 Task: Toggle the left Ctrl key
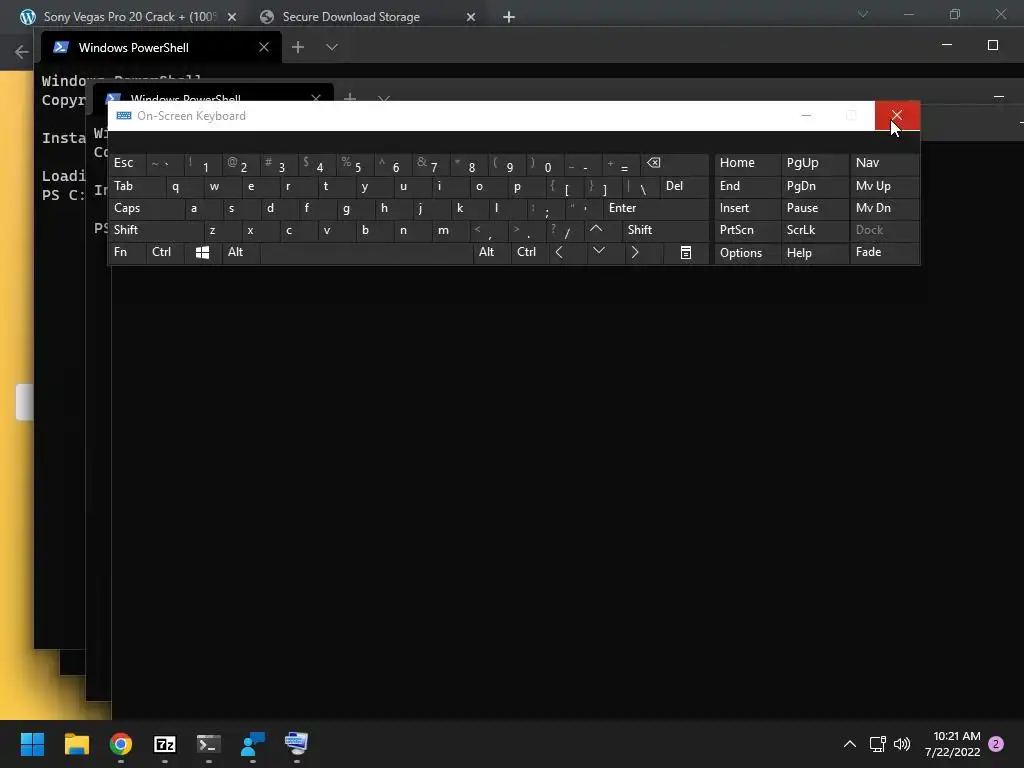click(x=165, y=253)
